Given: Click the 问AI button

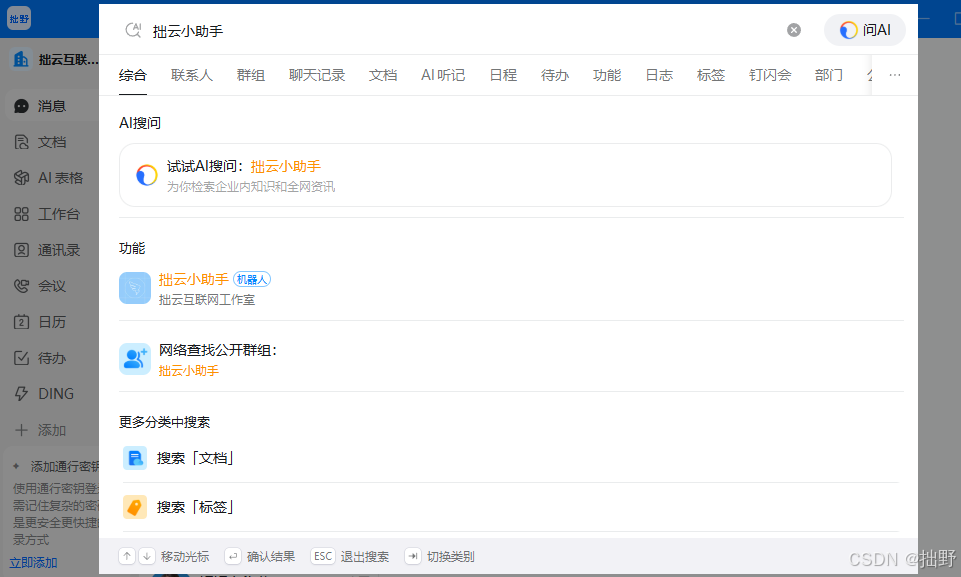Looking at the screenshot, I should pos(865,30).
